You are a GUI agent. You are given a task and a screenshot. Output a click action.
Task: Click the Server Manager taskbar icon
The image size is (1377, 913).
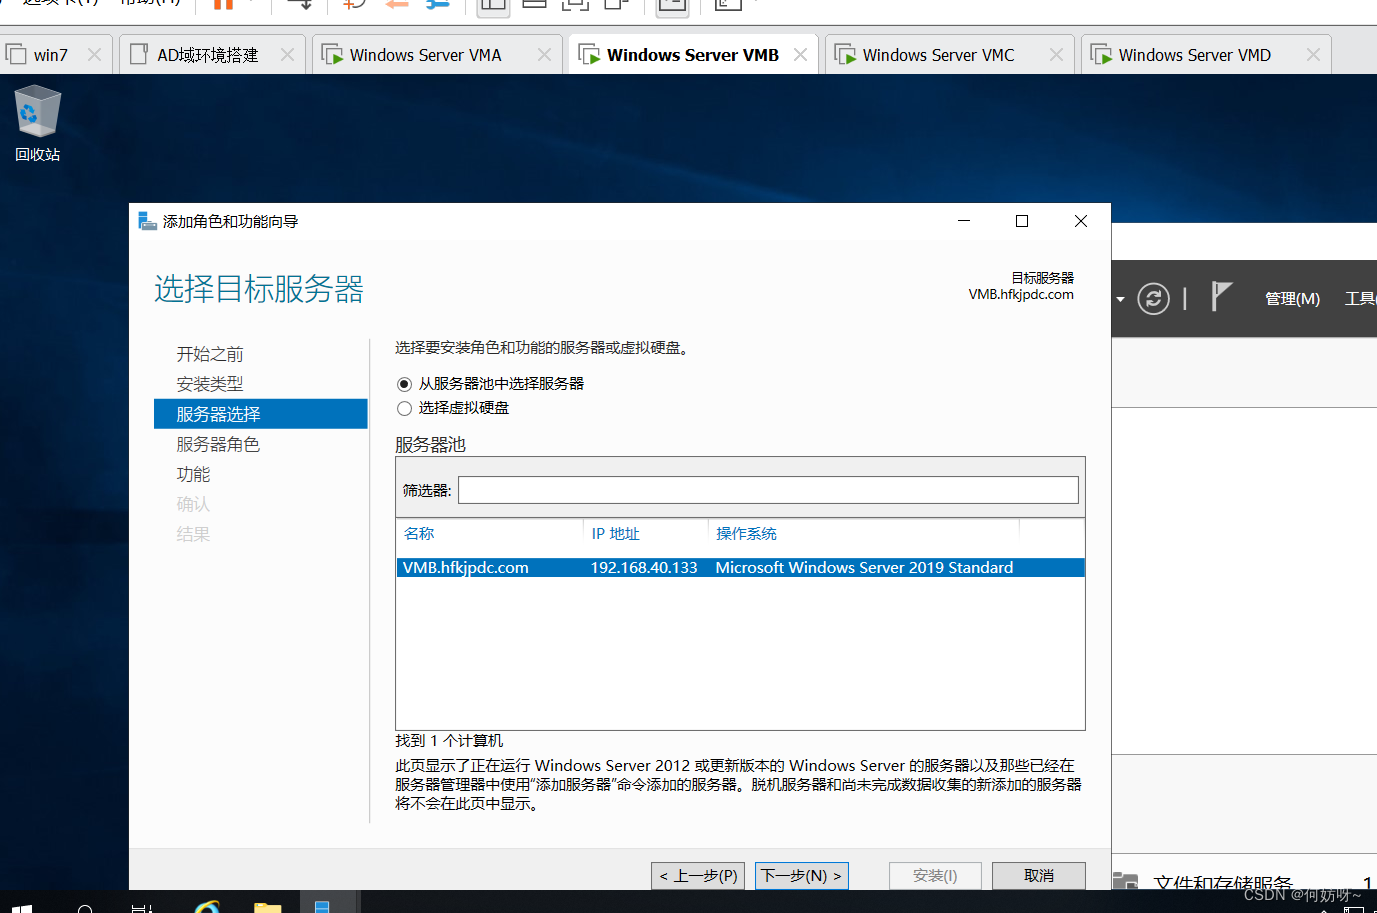click(x=322, y=906)
